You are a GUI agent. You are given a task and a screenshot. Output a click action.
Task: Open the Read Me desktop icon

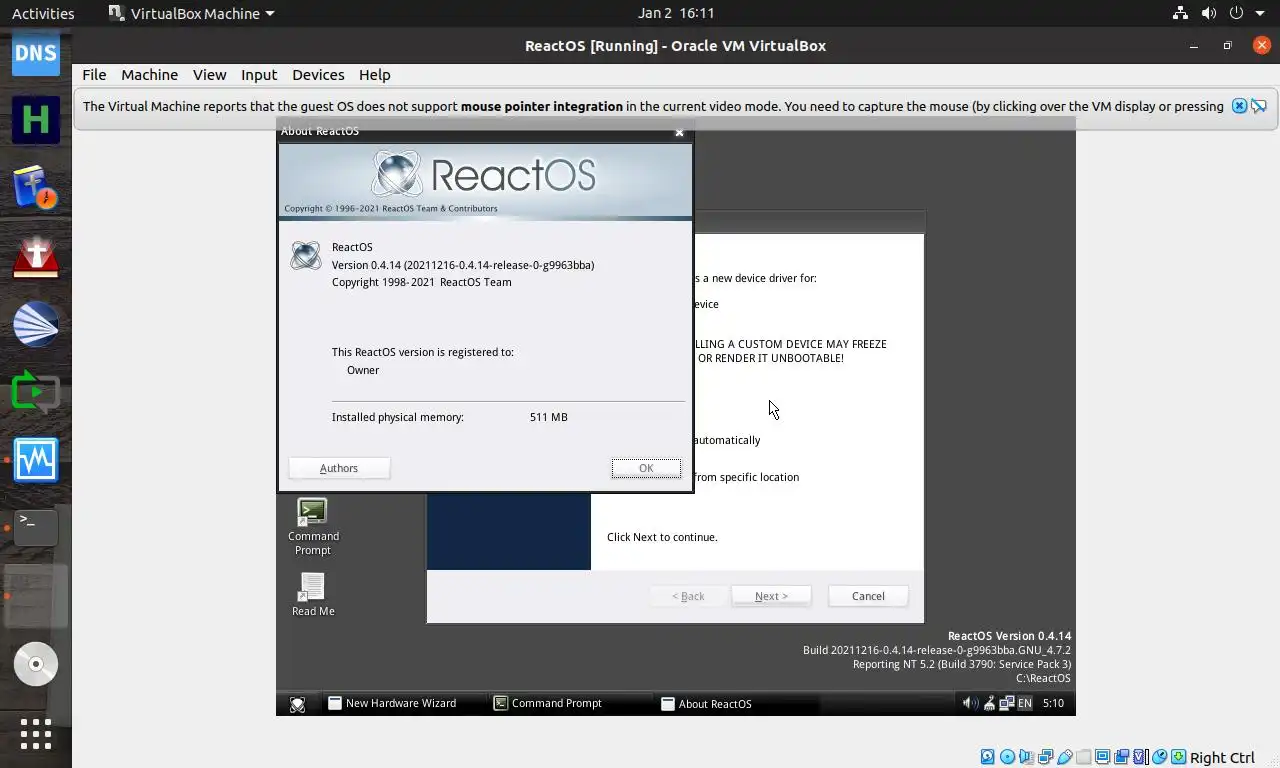click(313, 594)
